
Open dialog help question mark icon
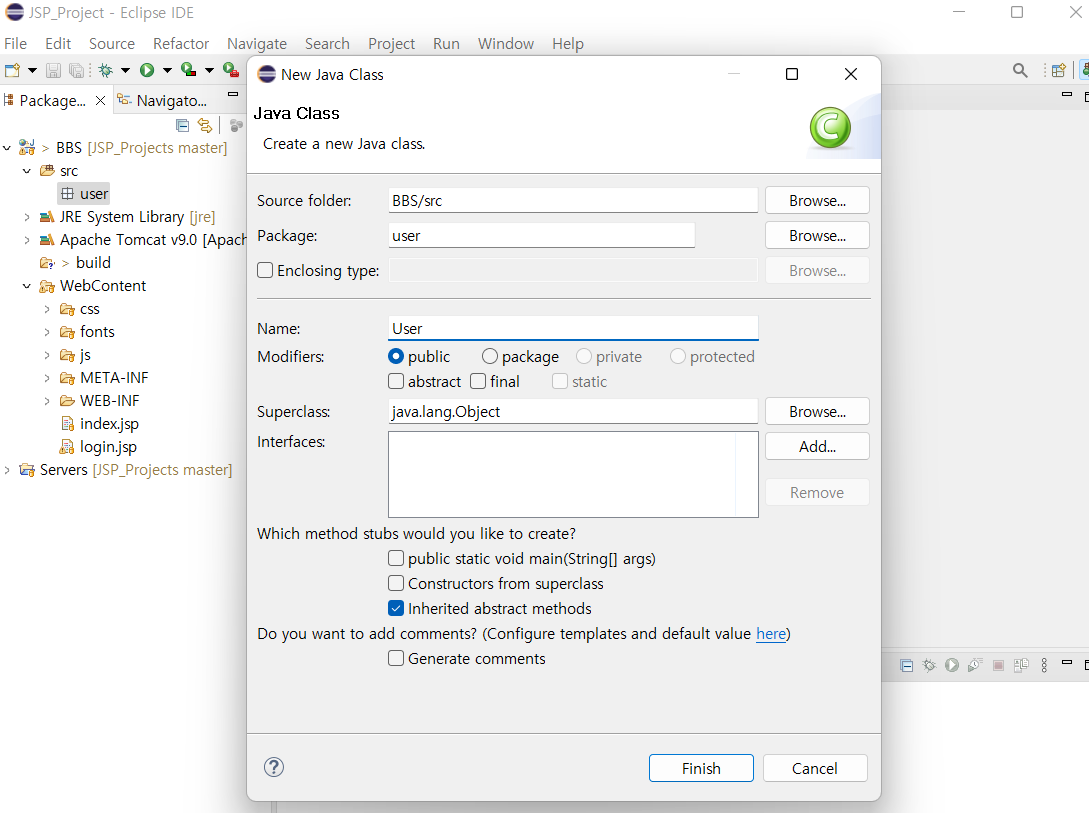tap(274, 767)
